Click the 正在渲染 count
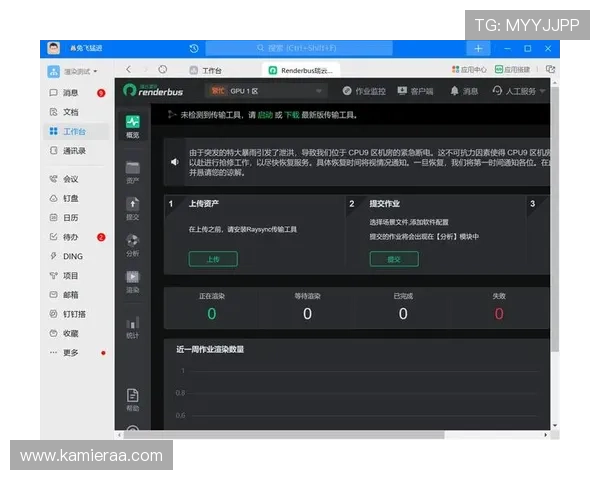 (212, 314)
